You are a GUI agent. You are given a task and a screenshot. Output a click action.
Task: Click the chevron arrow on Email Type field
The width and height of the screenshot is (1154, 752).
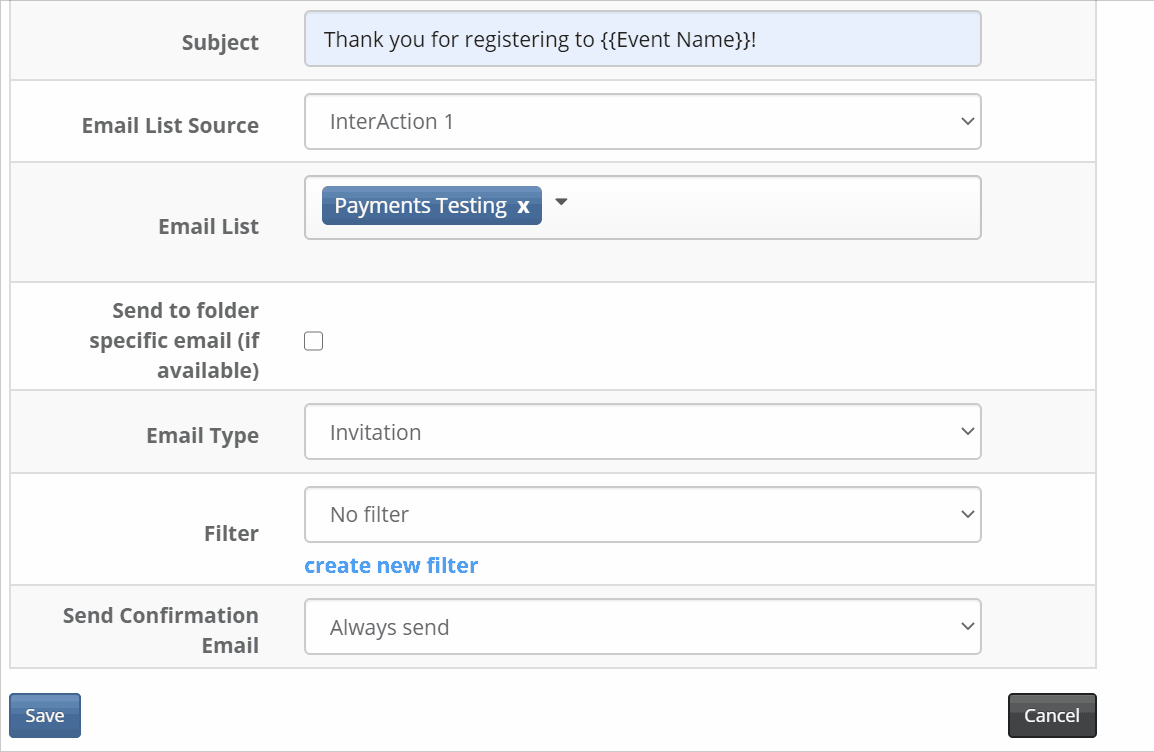tap(967, 432)
